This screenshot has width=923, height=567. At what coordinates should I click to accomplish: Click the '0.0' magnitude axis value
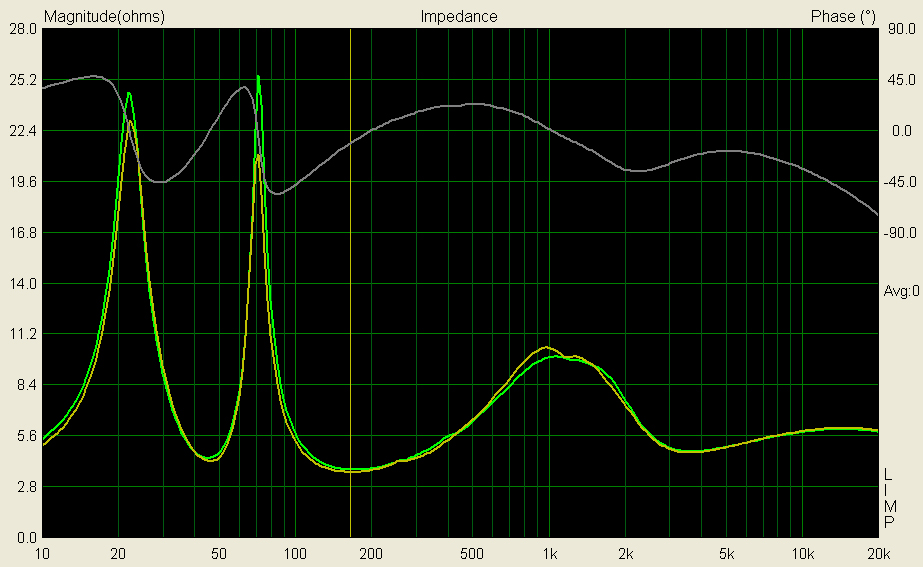(26, 538)
